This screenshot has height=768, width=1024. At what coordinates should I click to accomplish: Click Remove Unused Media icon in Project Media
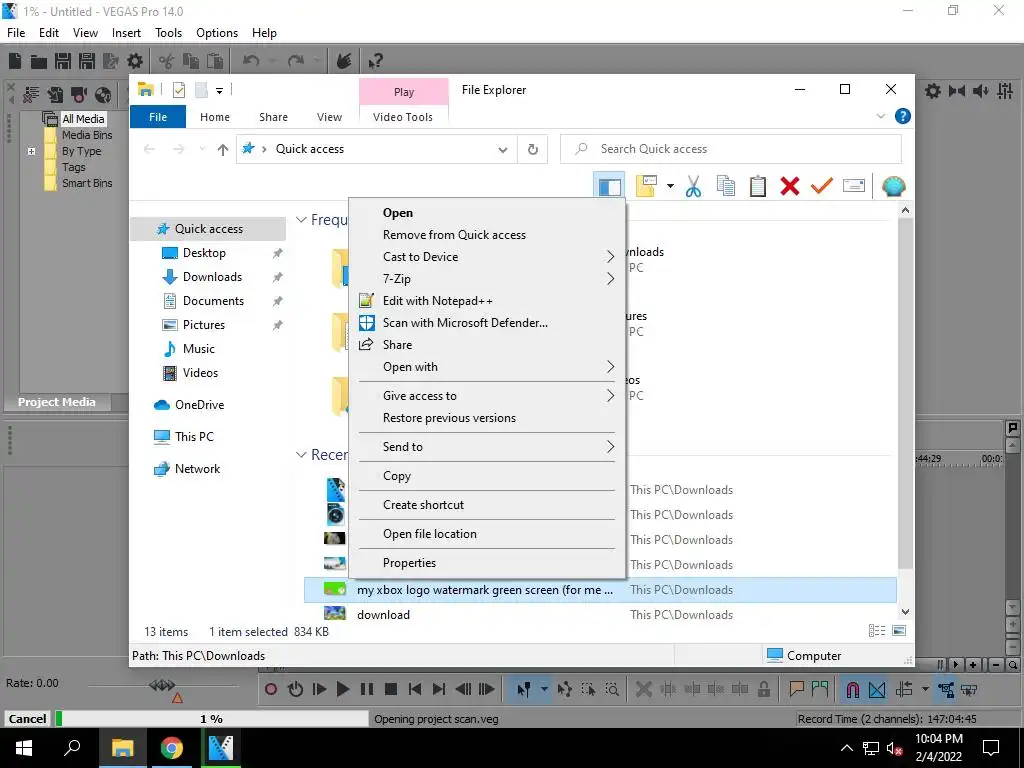click(31, 95)
